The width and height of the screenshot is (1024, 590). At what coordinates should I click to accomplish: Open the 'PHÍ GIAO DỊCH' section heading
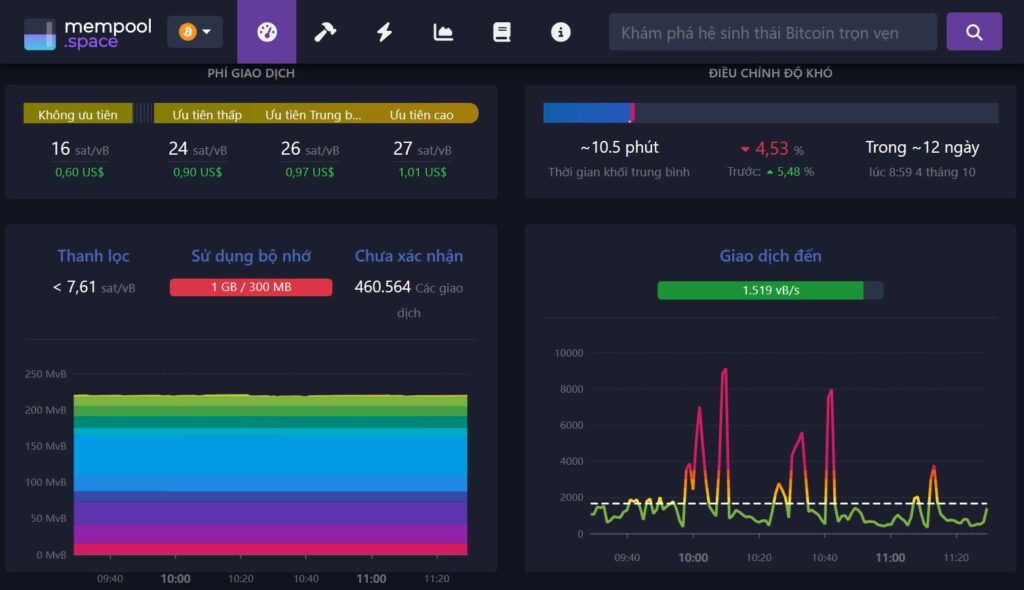click(x=251, y=73)
